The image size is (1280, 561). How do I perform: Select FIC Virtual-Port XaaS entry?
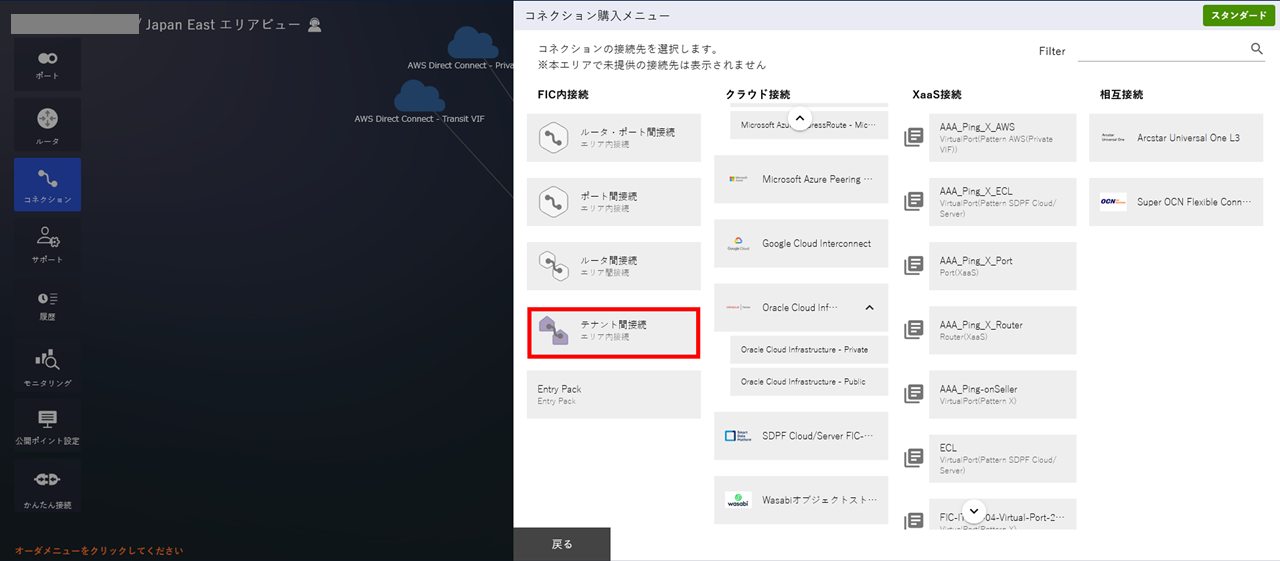1002,513
